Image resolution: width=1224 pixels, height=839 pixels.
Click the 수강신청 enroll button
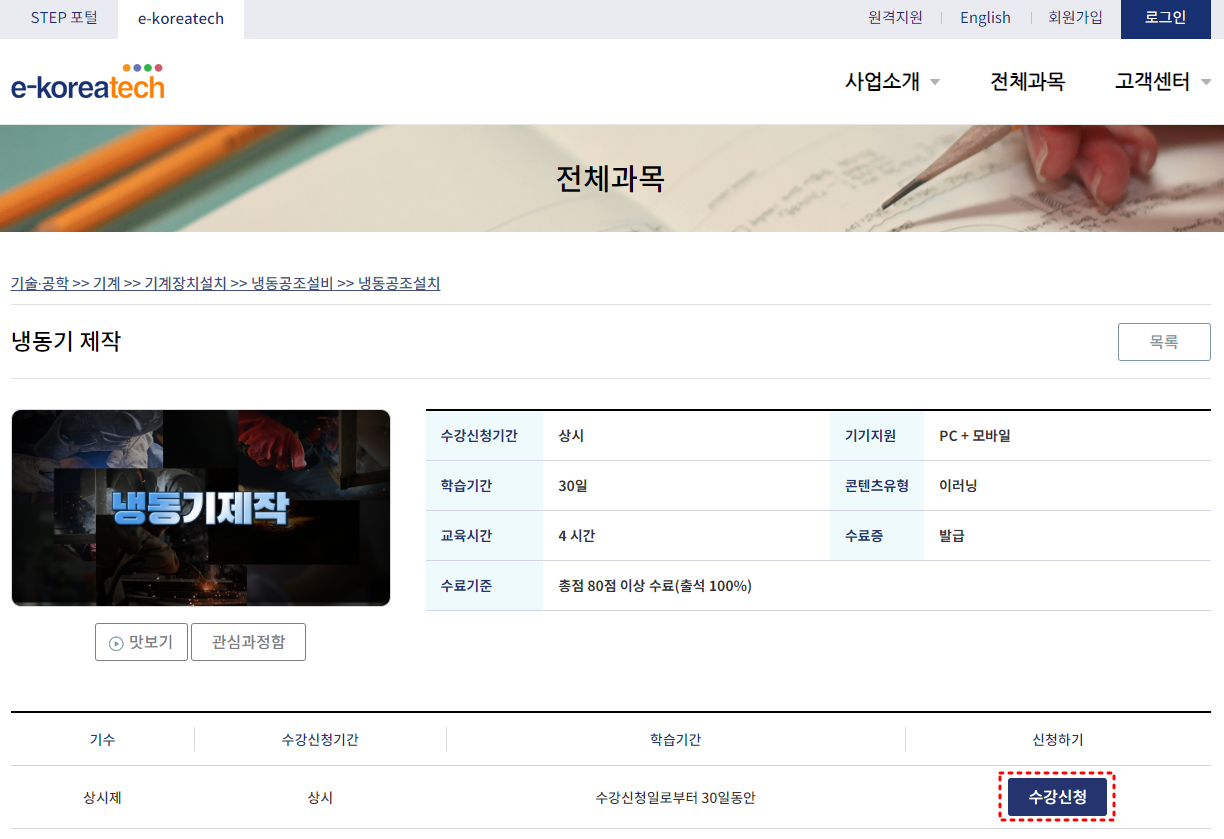[x=1058, y=797]
